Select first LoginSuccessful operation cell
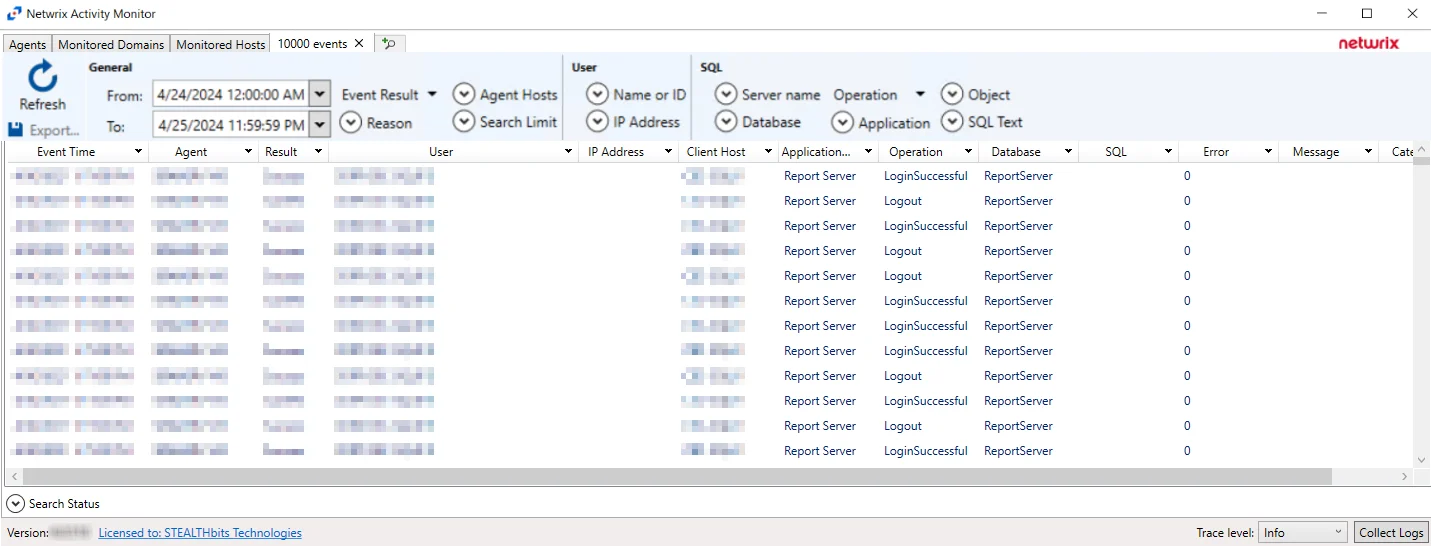This screenshot has width=1431, height=546. (x=926, y=176)
